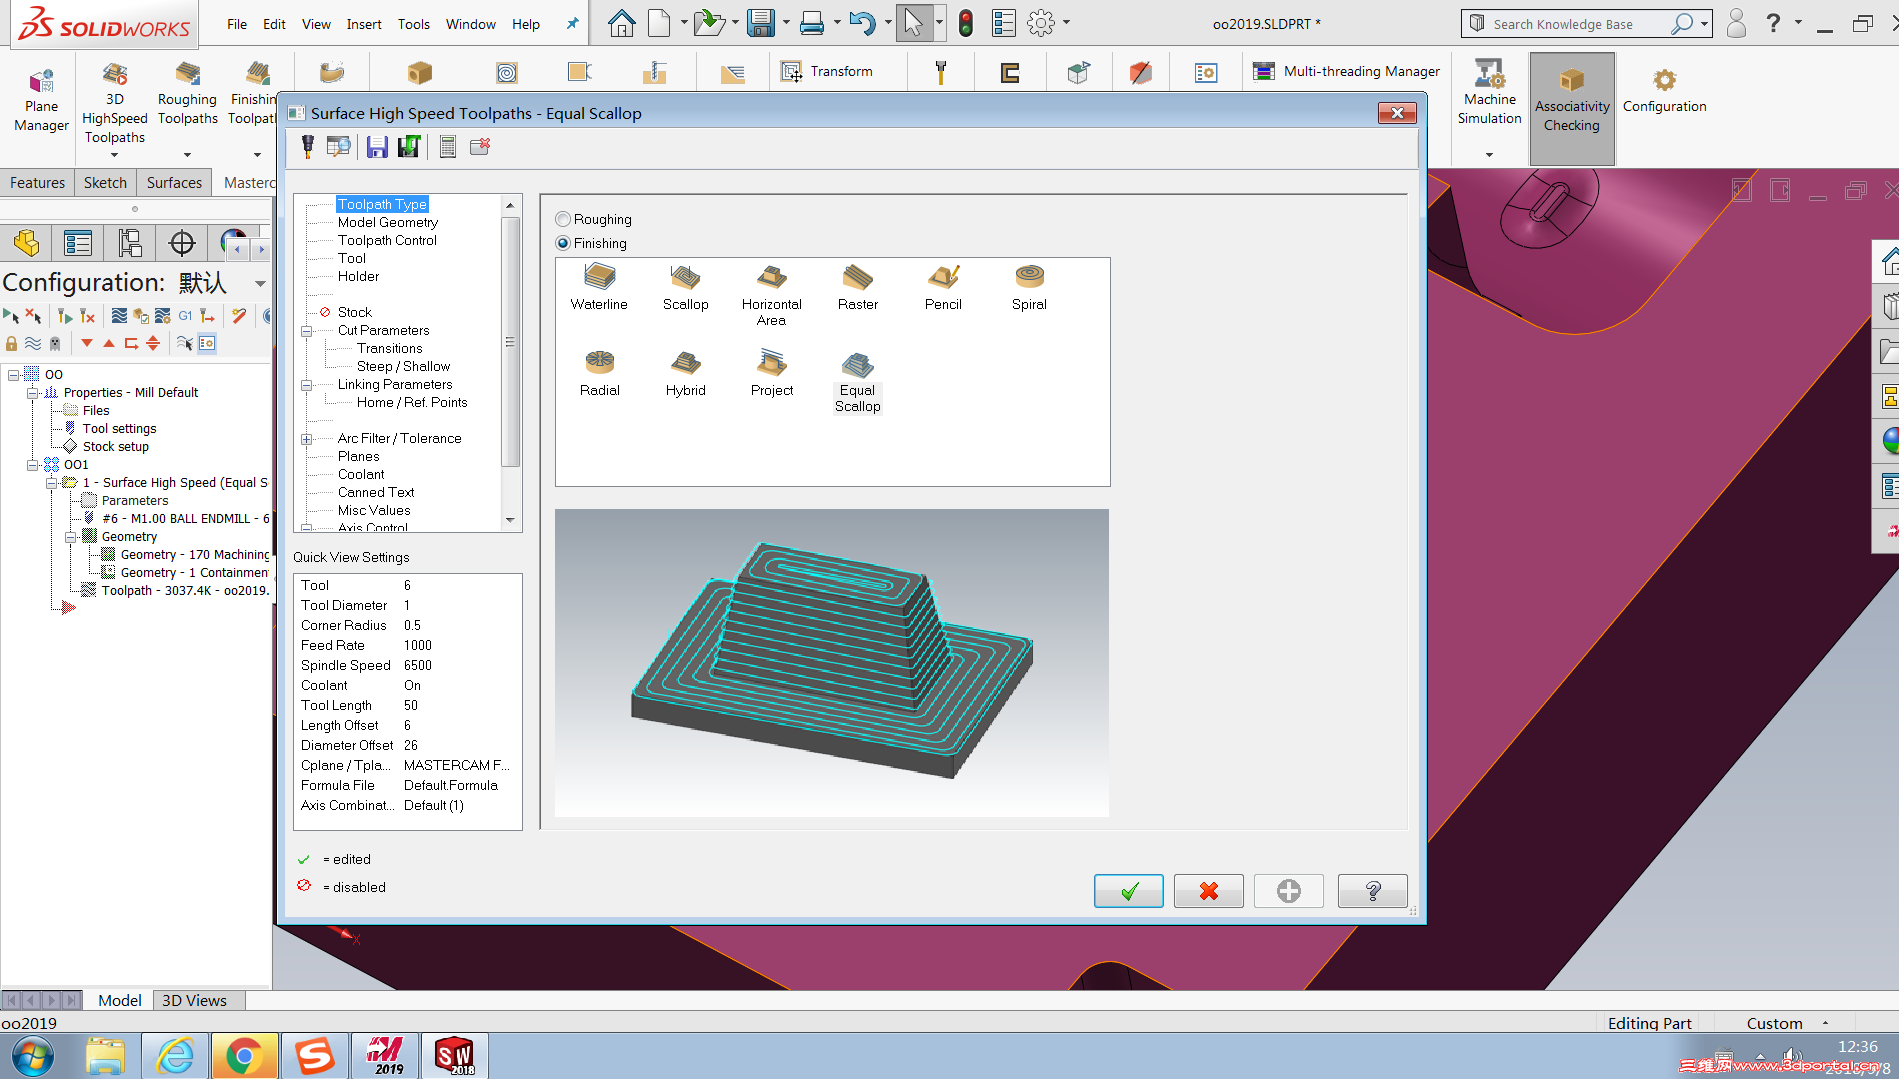Confirm dialog with green checkmark button
1899x1079 pixels.
(x=1129, y=891)
